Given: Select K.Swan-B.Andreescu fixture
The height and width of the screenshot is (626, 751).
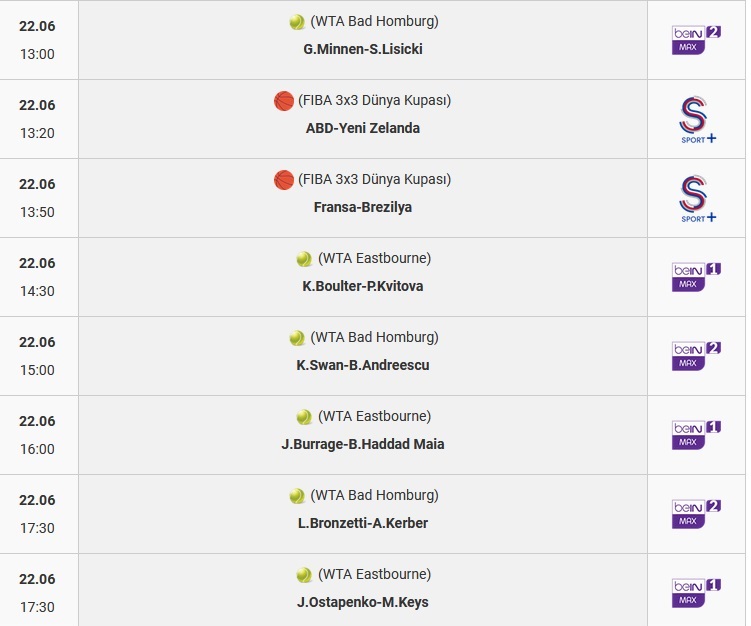Looking at the screenshot, I should coord(363,365).
